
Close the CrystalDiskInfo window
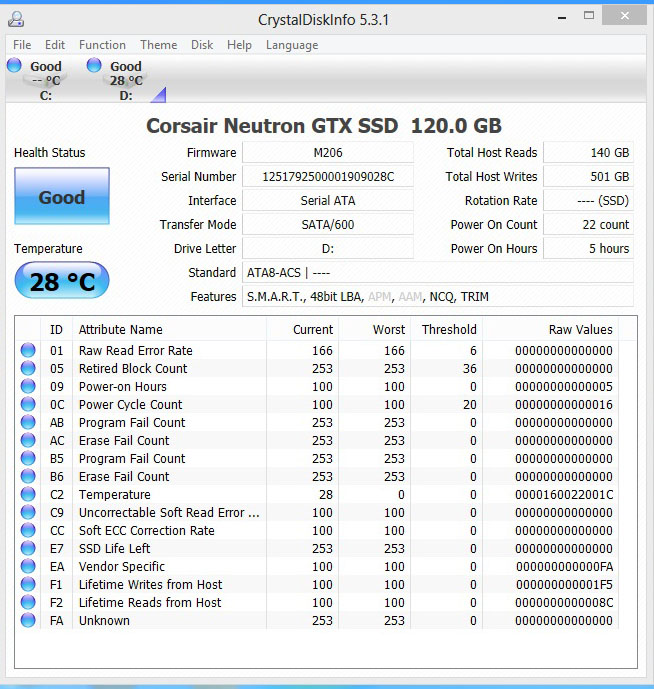coord(625,16)
